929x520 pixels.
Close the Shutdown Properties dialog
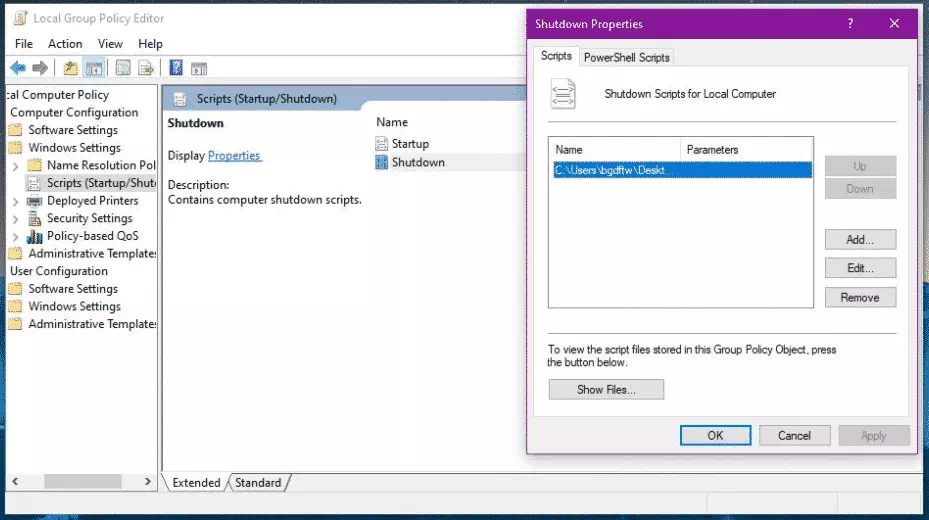pyautogui.click(x=895, y=24)
